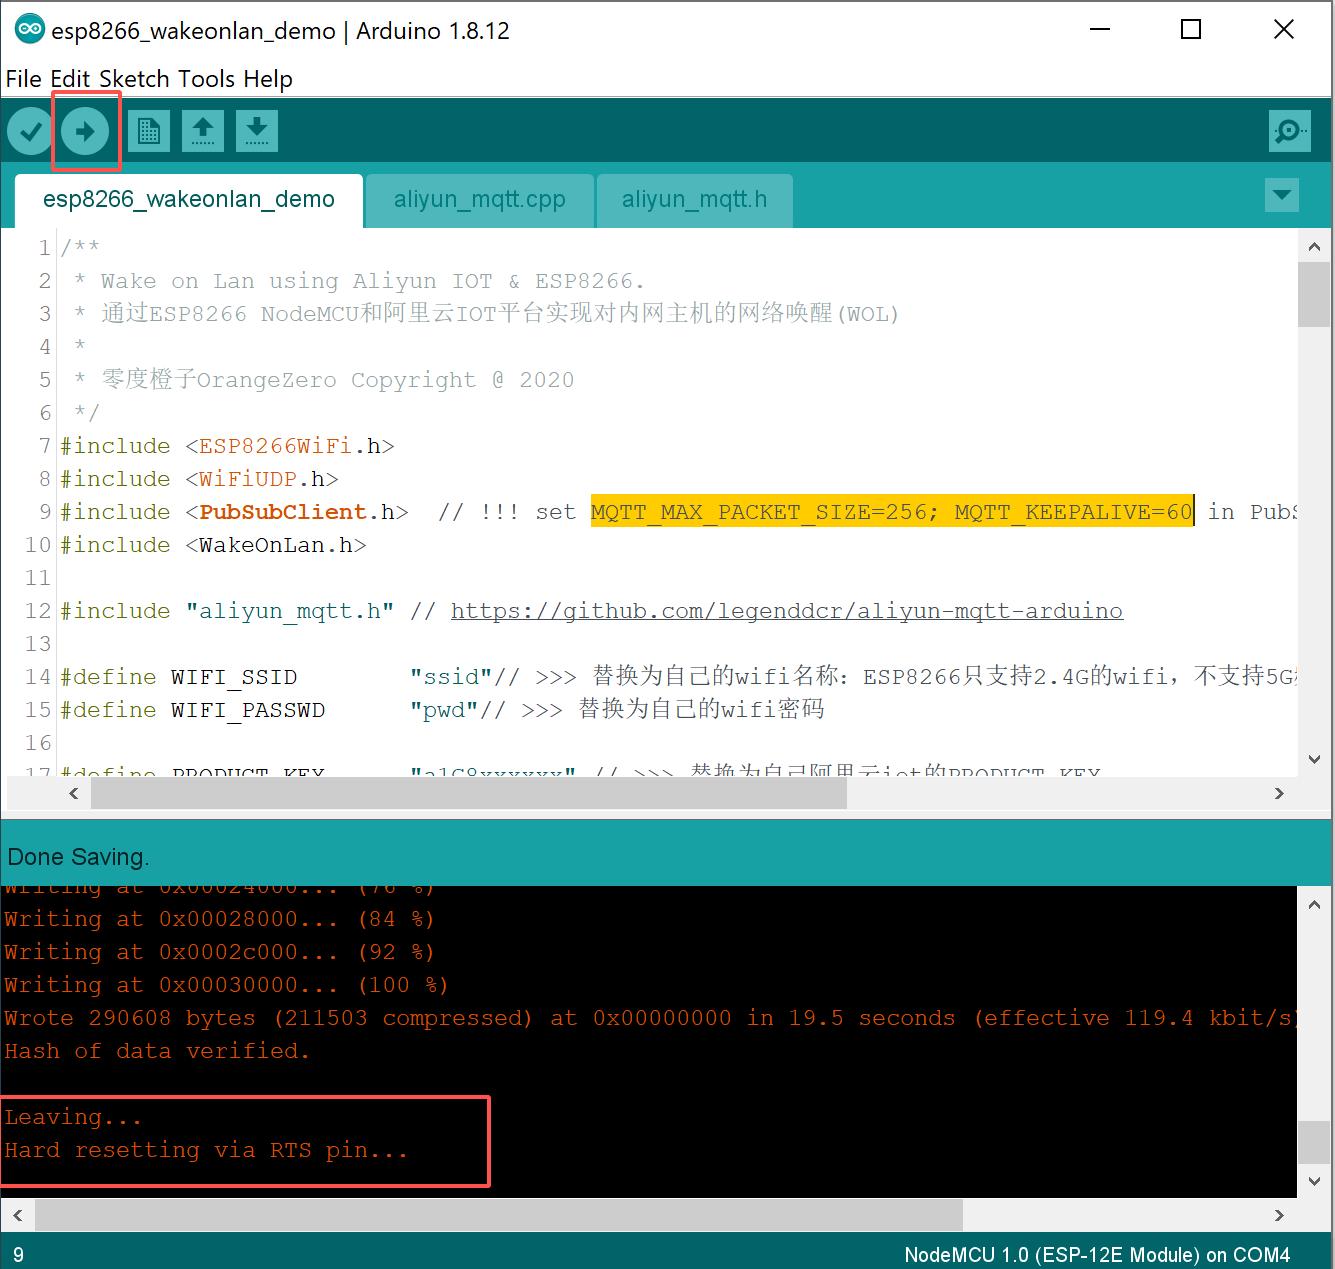This screenshot has height=1269, width=1335.
Task: Click the Verify sketch icon
Action: click(x=29, y=130)
